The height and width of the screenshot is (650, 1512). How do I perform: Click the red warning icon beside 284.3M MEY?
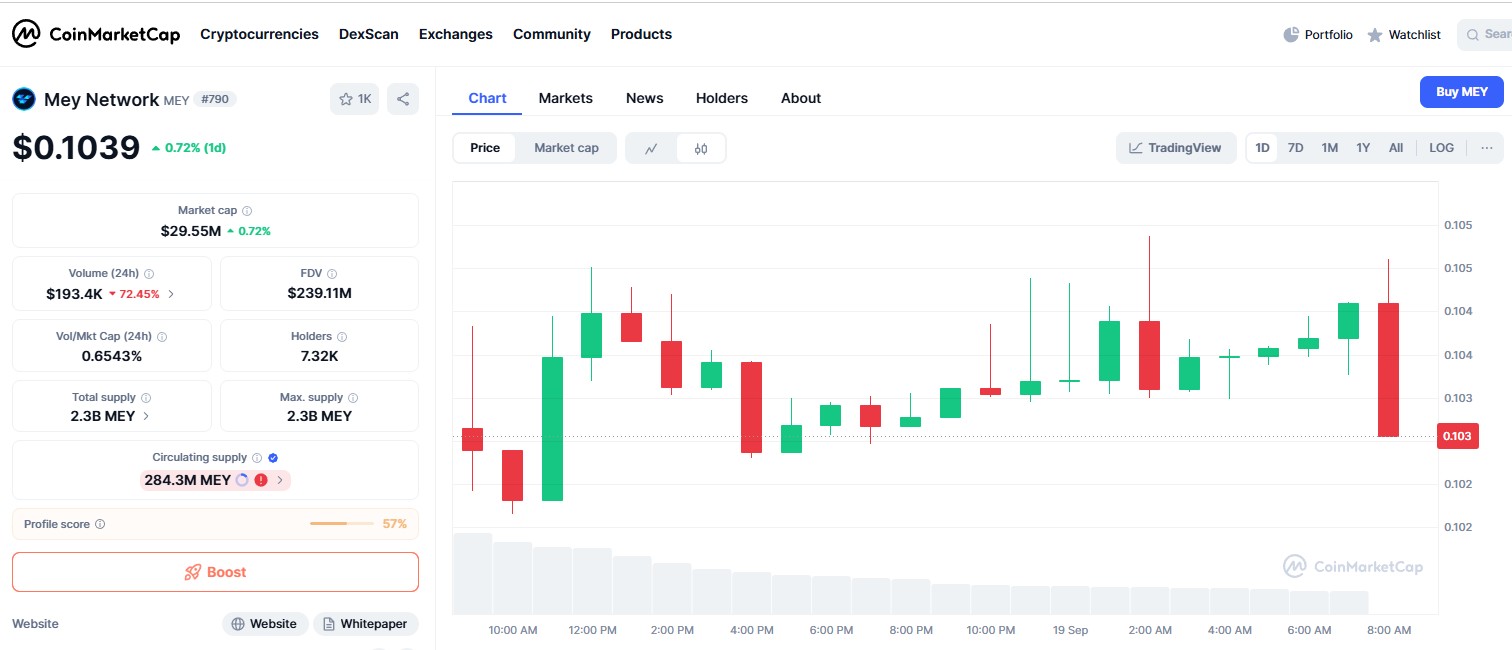261,480
